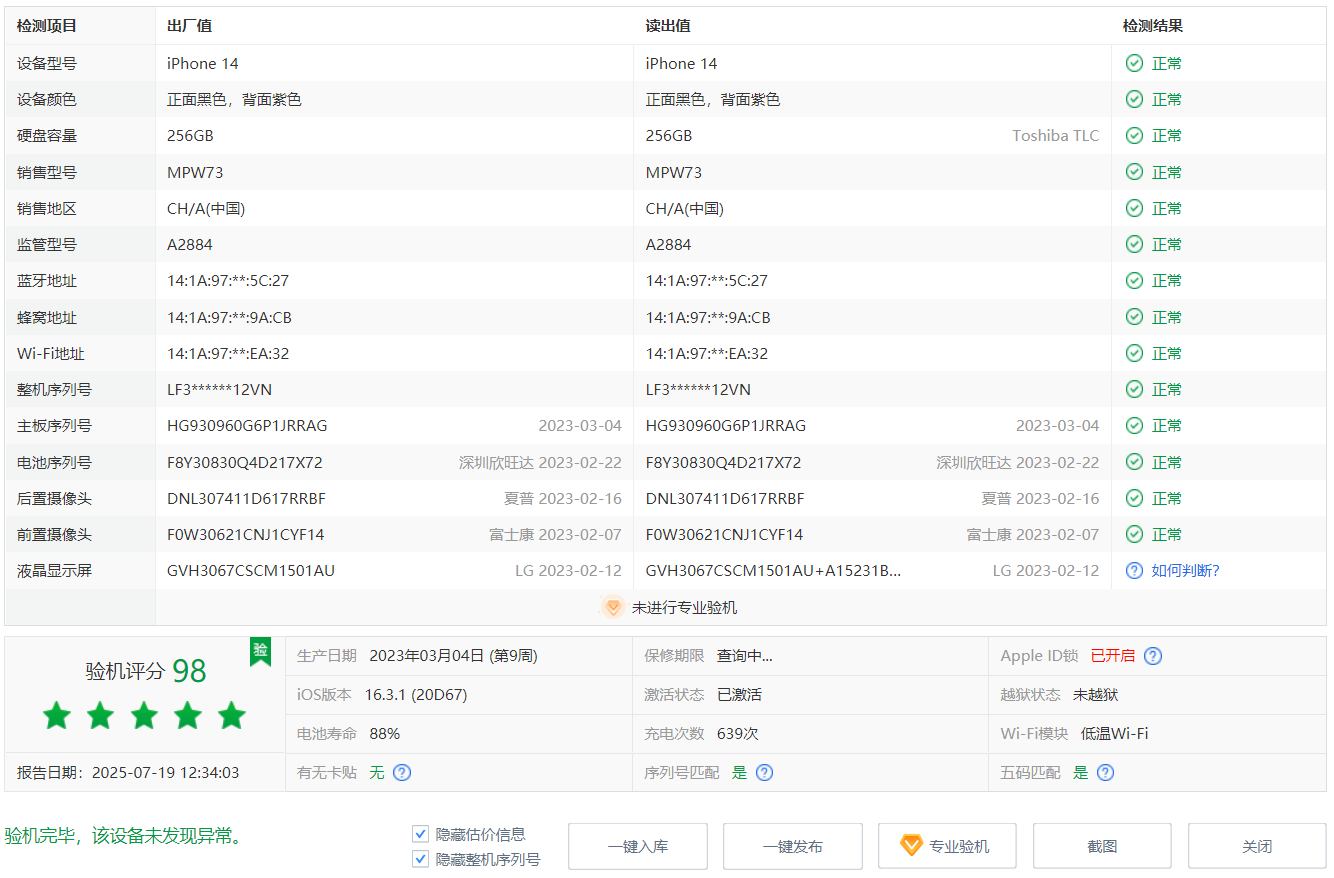
Task: Click 验机完毕，该设备未发现异常 status message
Action: 123,836
